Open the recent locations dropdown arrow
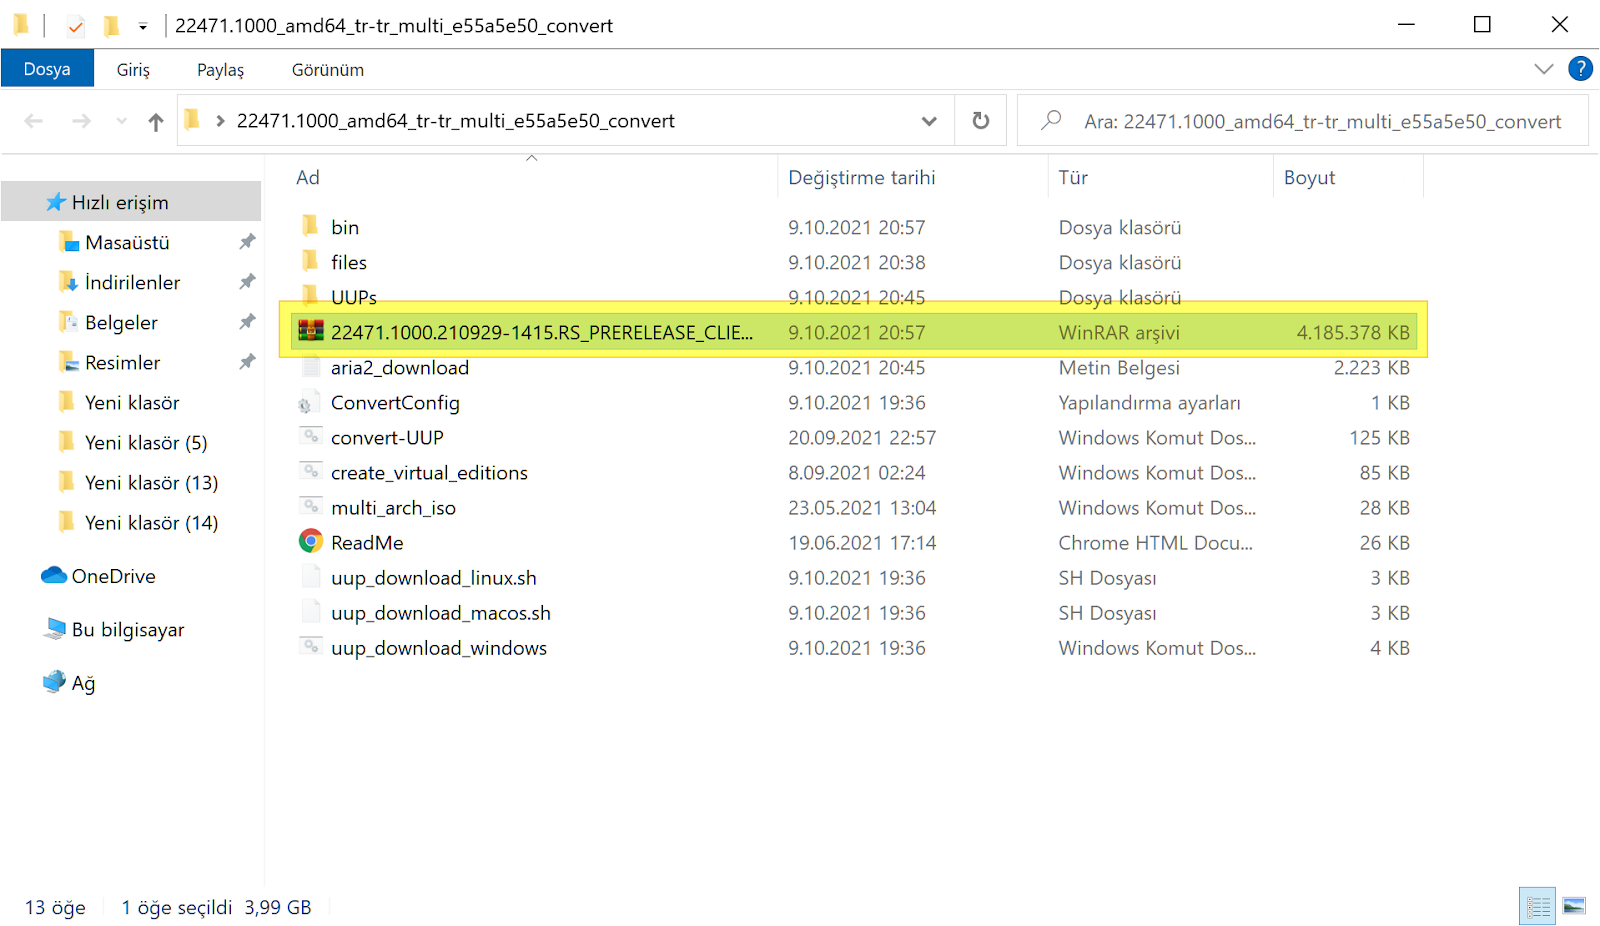 point(121,122)
